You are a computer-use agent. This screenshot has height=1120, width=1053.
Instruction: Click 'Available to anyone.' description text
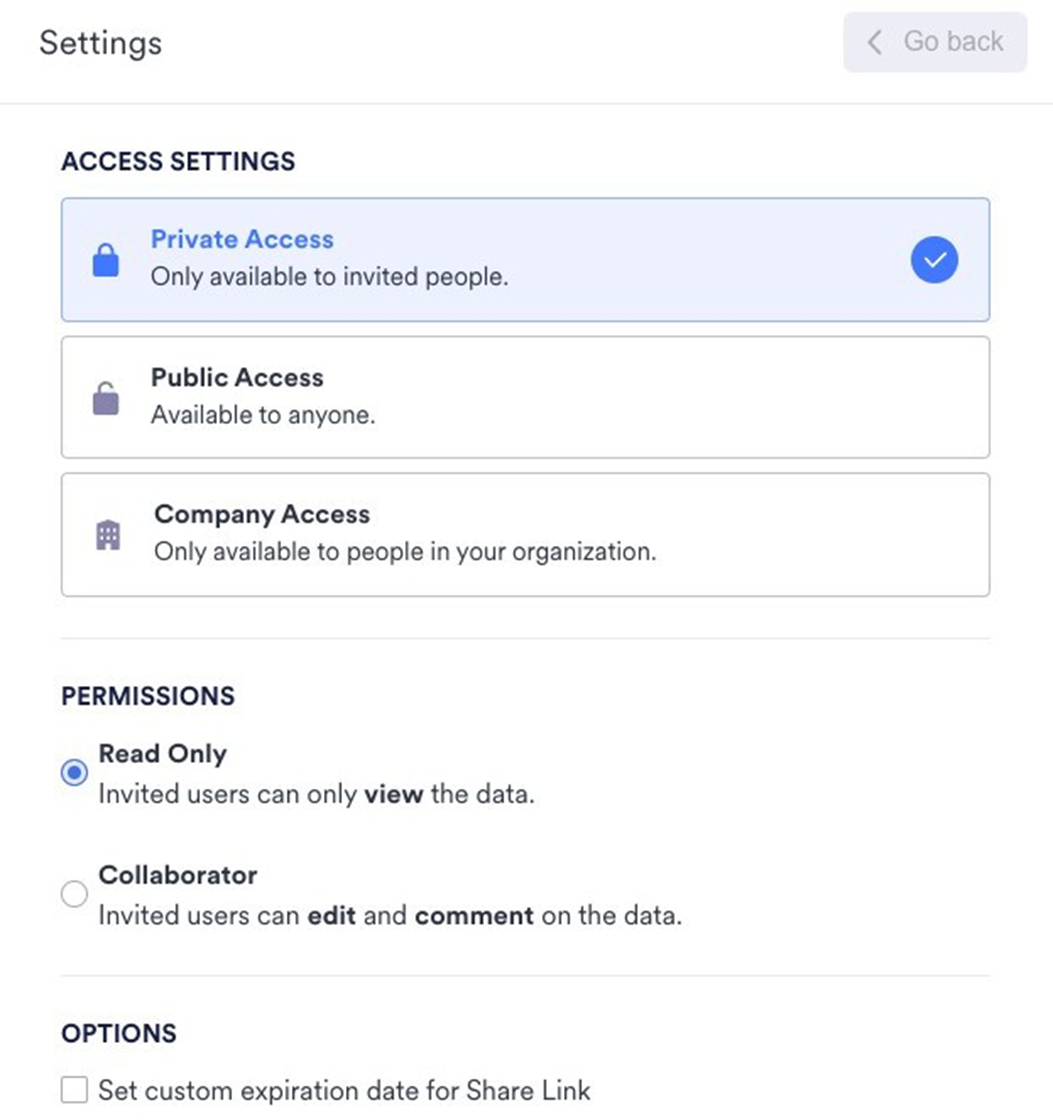(x=263, y=414)
